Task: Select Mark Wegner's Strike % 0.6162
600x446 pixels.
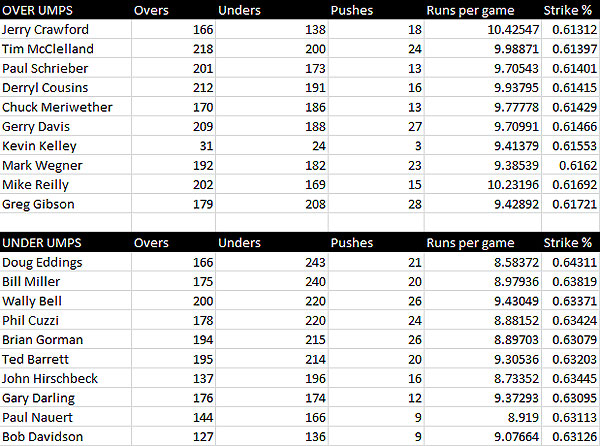Action: coord(571,165)
